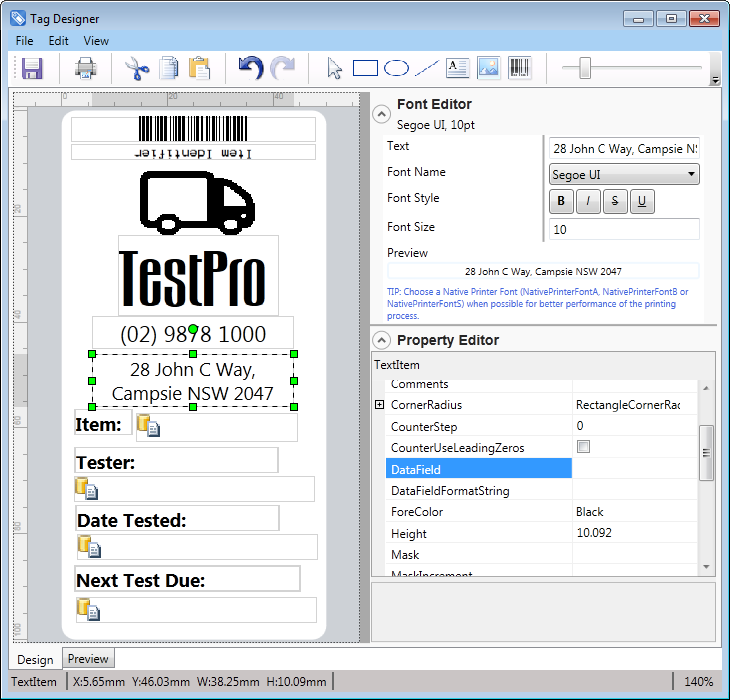Open the Font Name dropdown

624,174
